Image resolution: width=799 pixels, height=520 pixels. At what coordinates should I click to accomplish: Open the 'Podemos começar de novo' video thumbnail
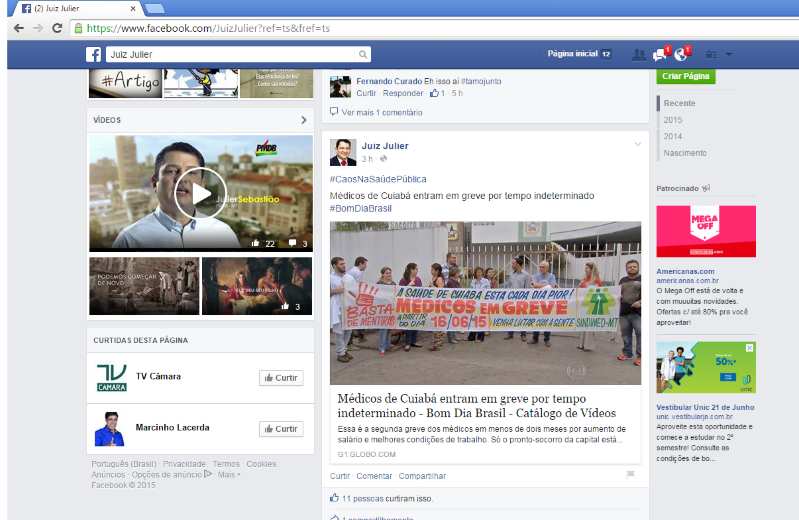coord(144,286)
